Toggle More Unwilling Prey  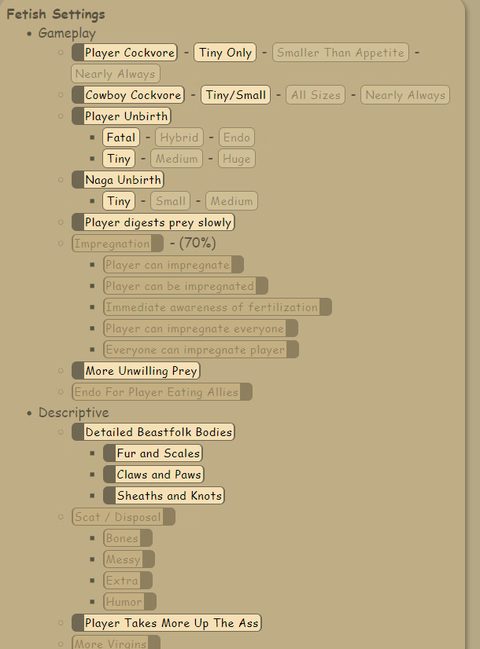click(136, 371)
